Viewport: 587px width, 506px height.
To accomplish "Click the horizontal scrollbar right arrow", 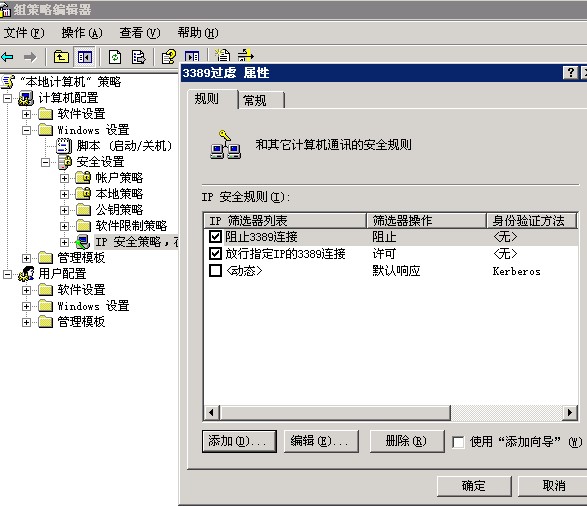I will pos(570,413).
